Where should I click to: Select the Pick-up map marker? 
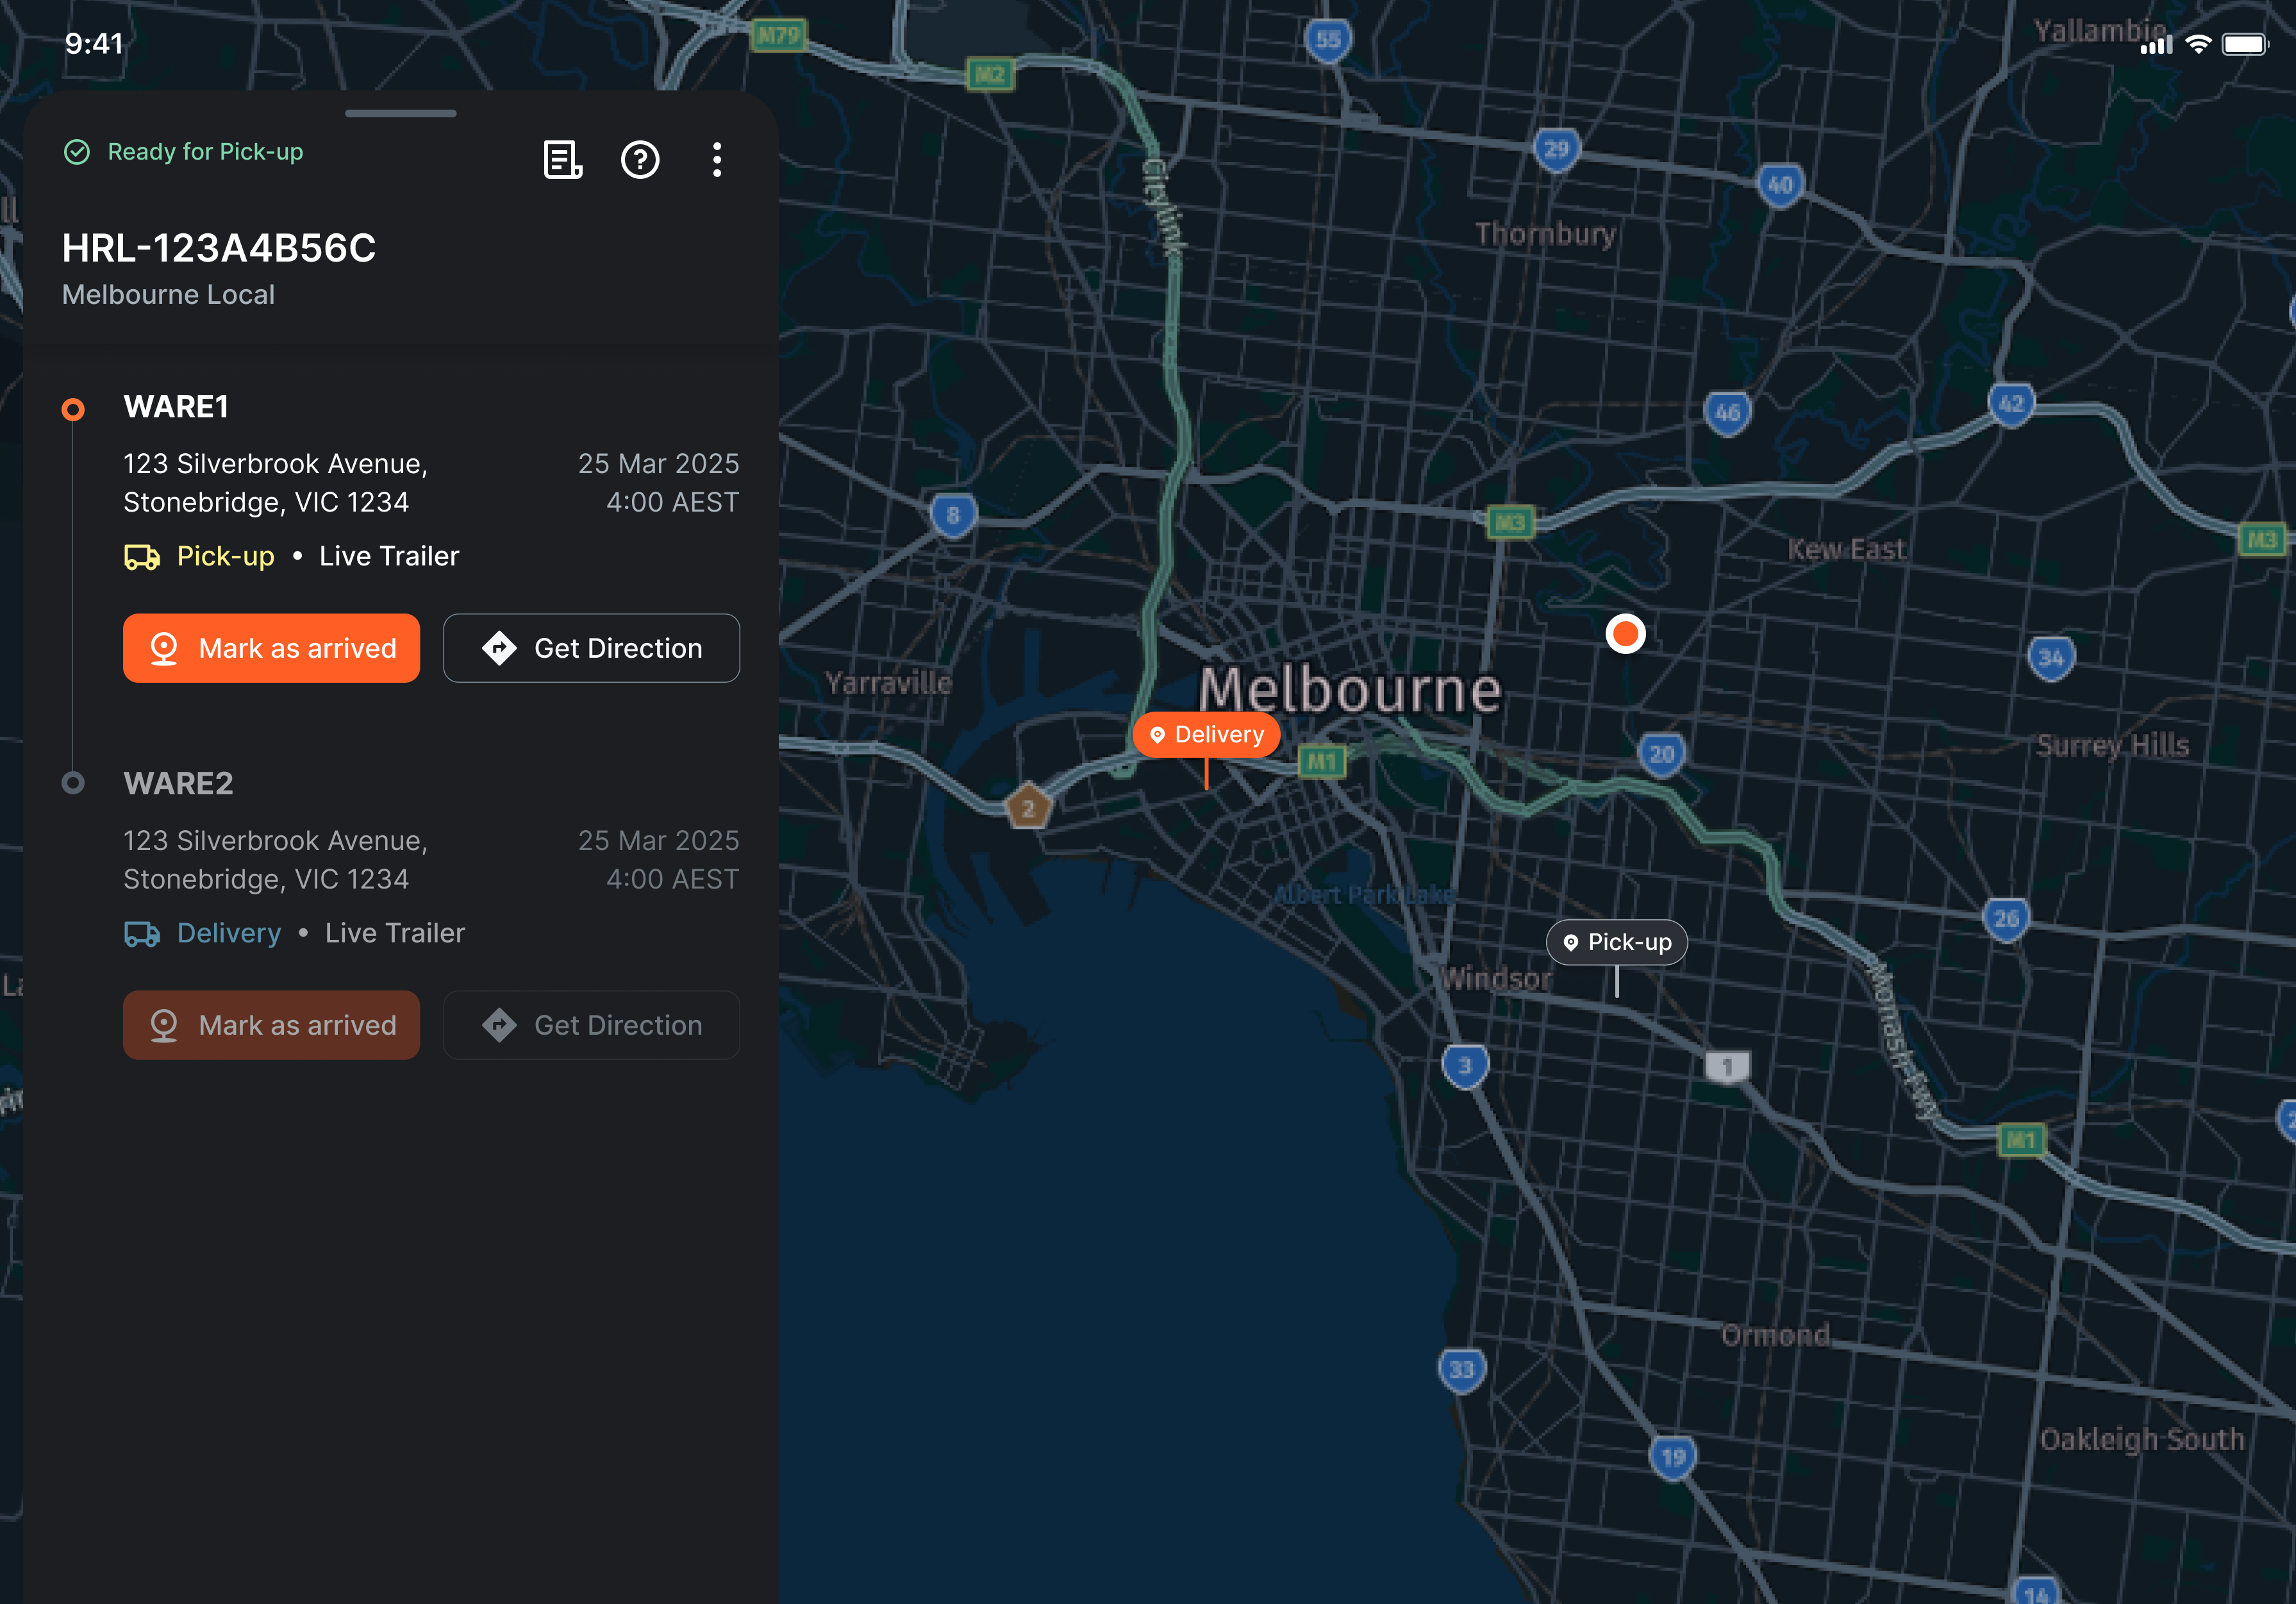1617,942
